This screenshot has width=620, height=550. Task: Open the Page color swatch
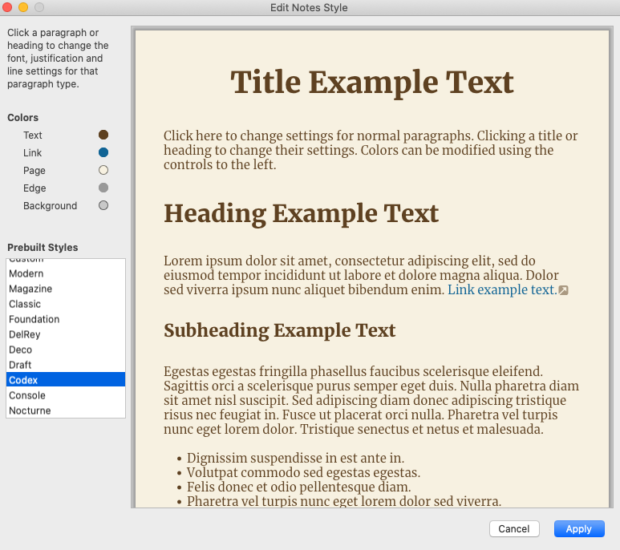click(x=103, y=170)
